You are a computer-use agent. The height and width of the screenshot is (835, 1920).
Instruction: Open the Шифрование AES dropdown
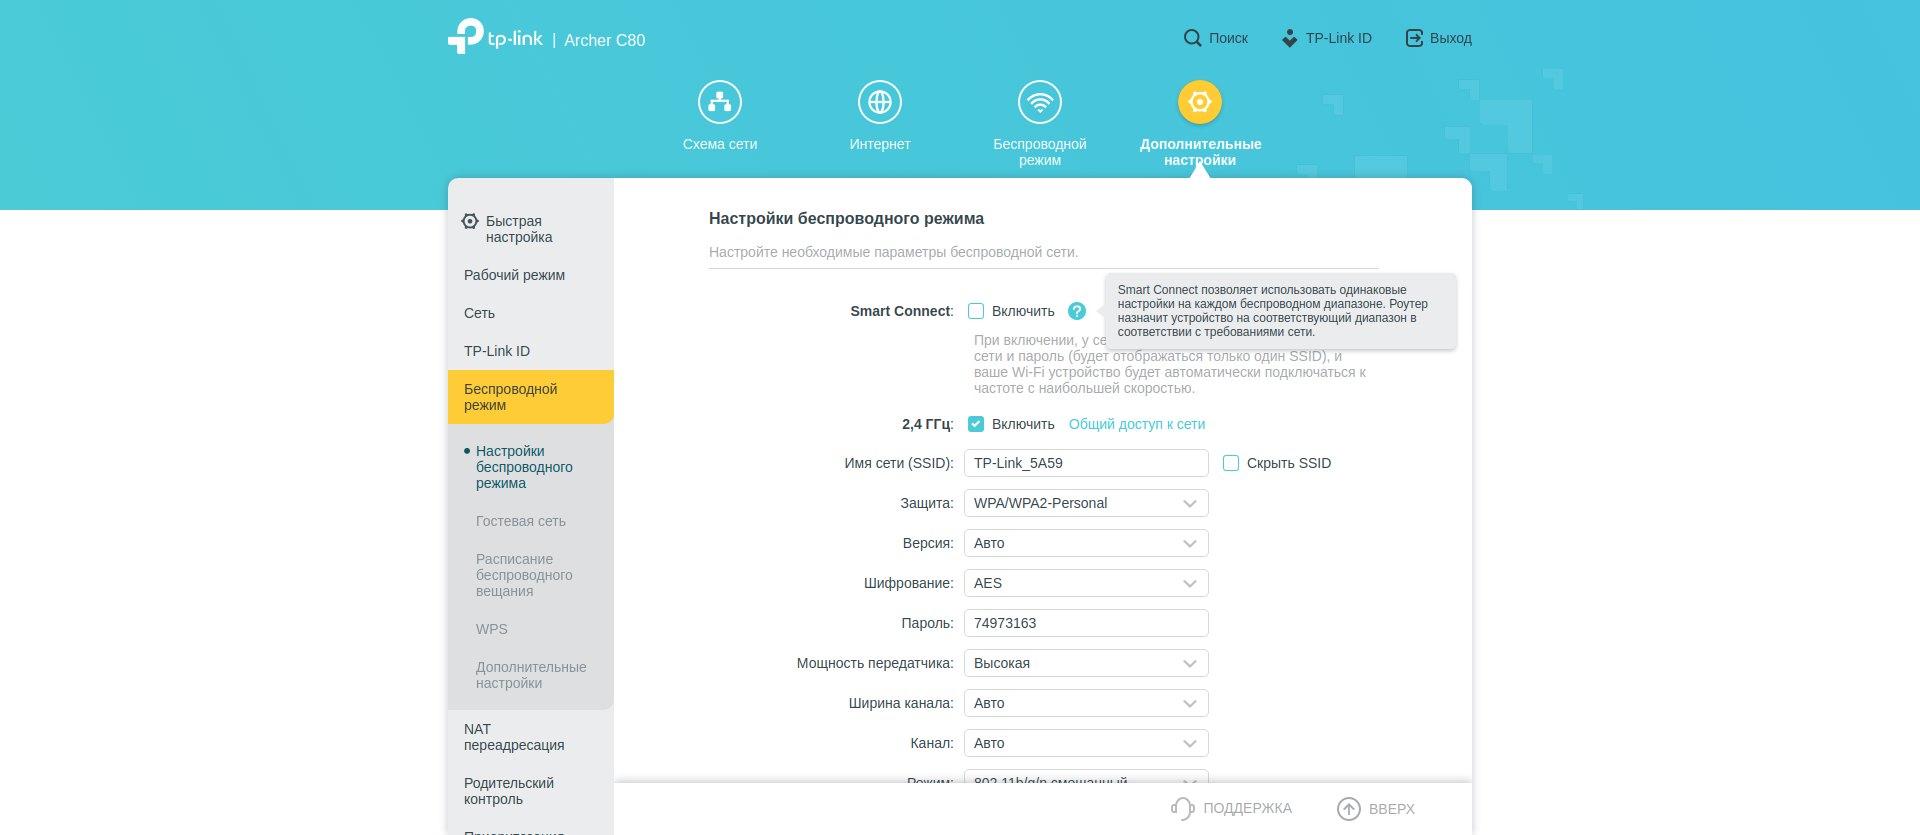click(x=1086, y=583)
